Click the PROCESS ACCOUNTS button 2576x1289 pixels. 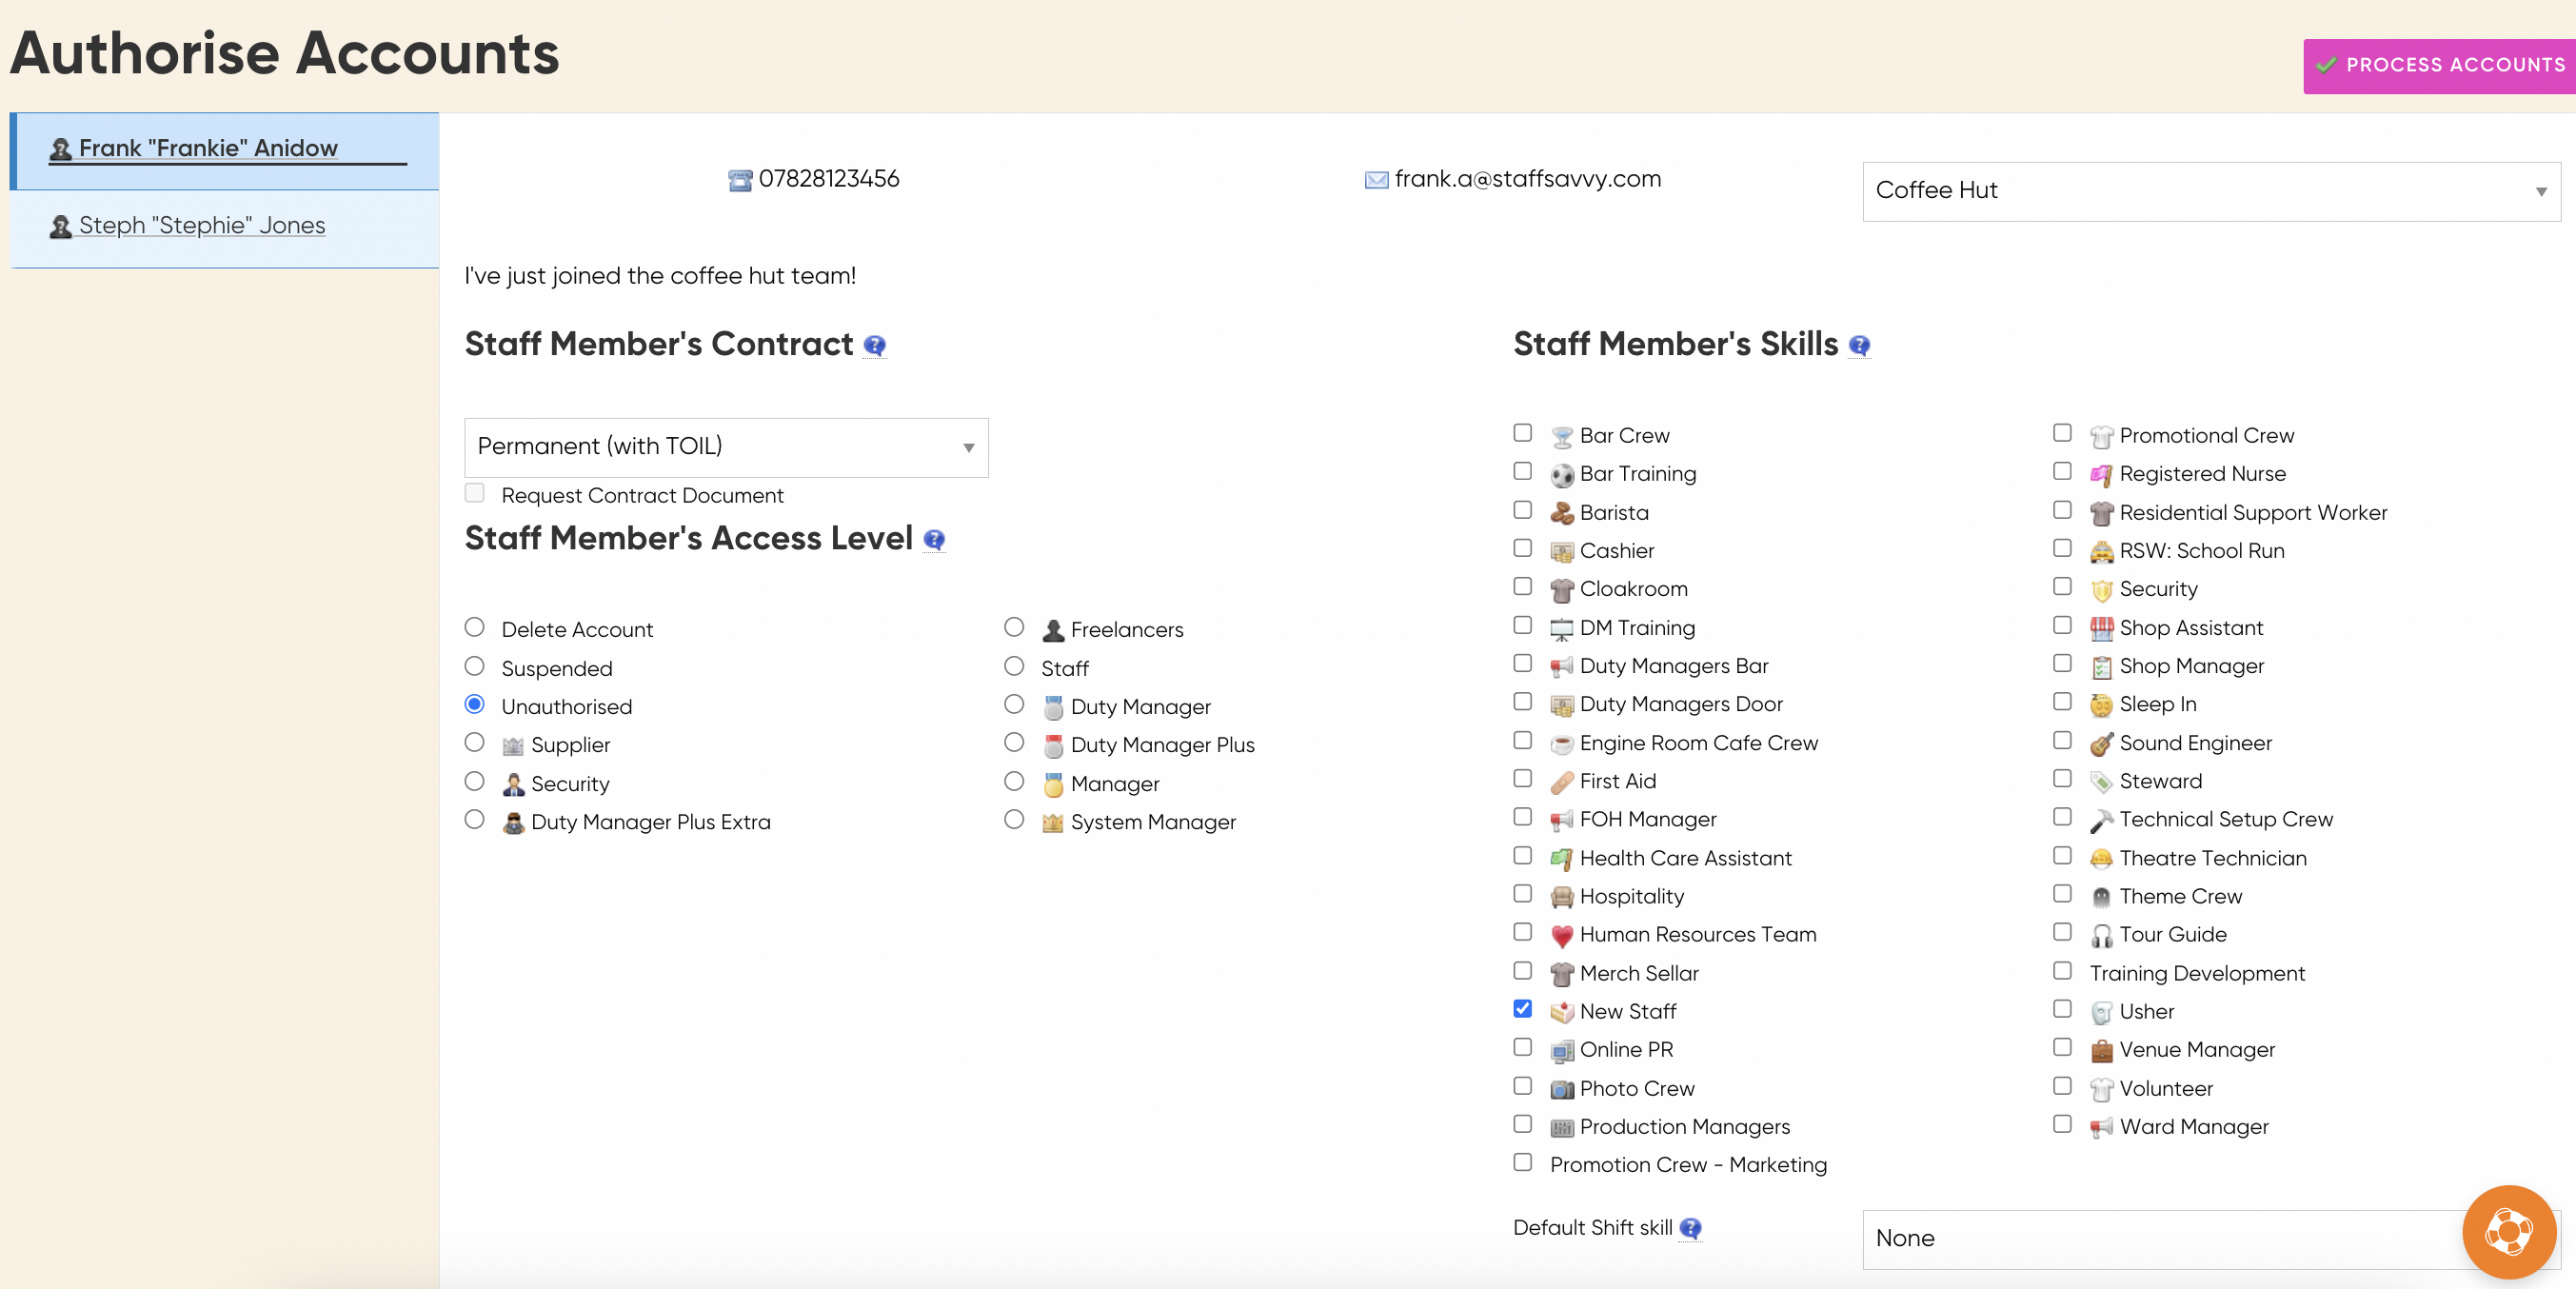[x=2440, y=64]
